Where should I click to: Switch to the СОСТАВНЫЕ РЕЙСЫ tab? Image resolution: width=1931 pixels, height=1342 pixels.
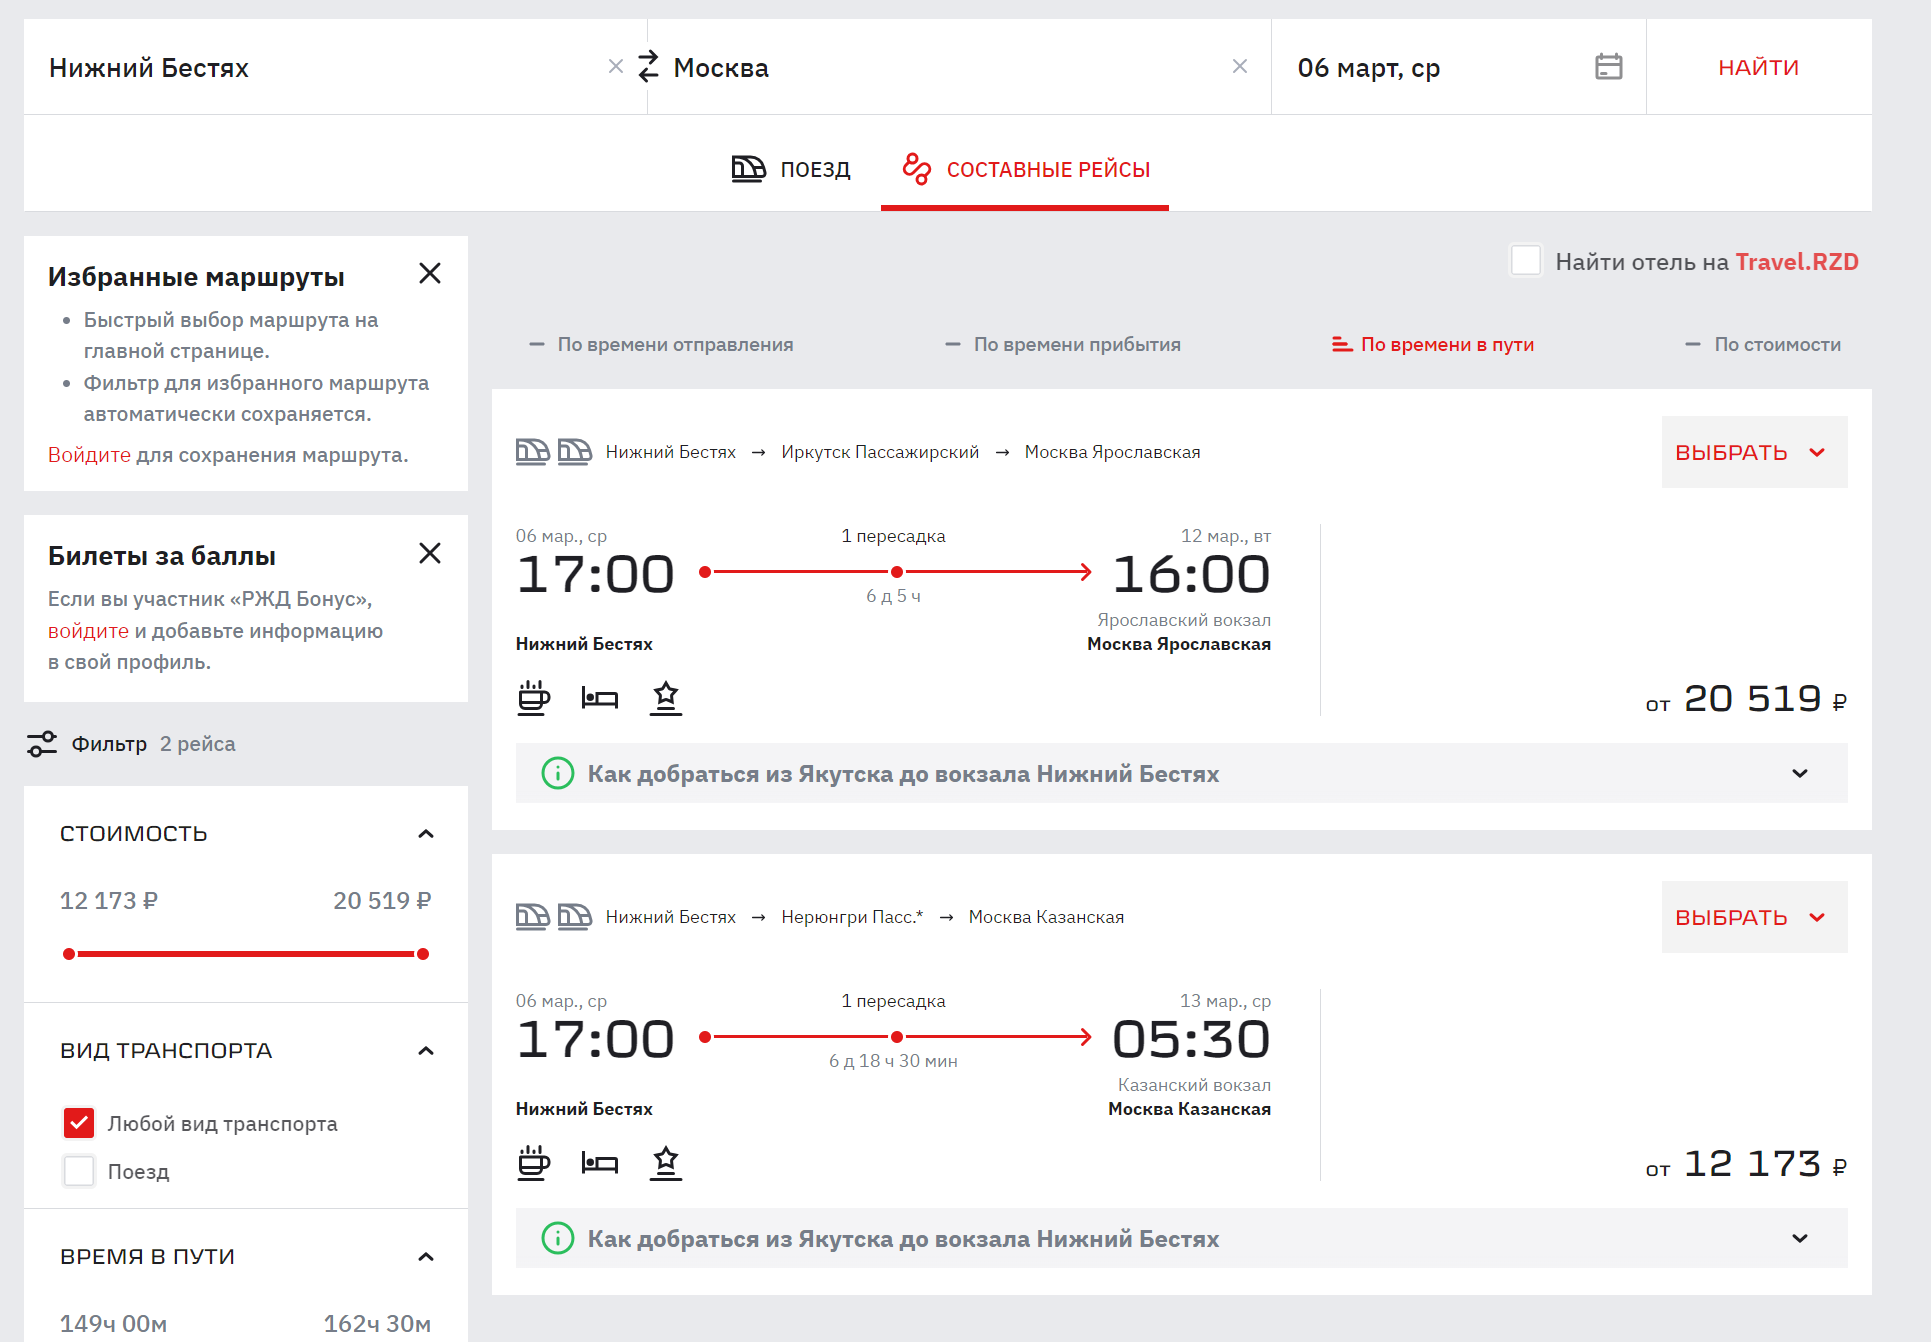(1026, 169)
